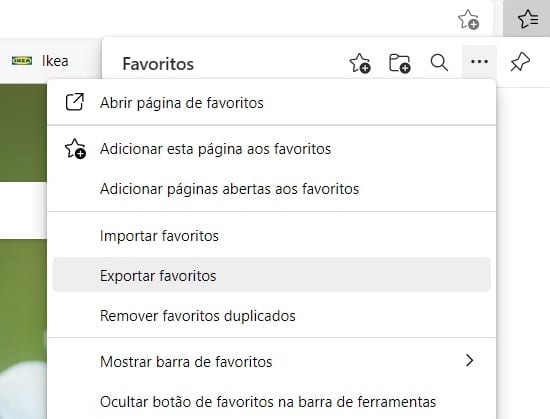Click the add-to-favorites star in address bar
This screenshot has width=550, height=419.
(x=469, y=19)
